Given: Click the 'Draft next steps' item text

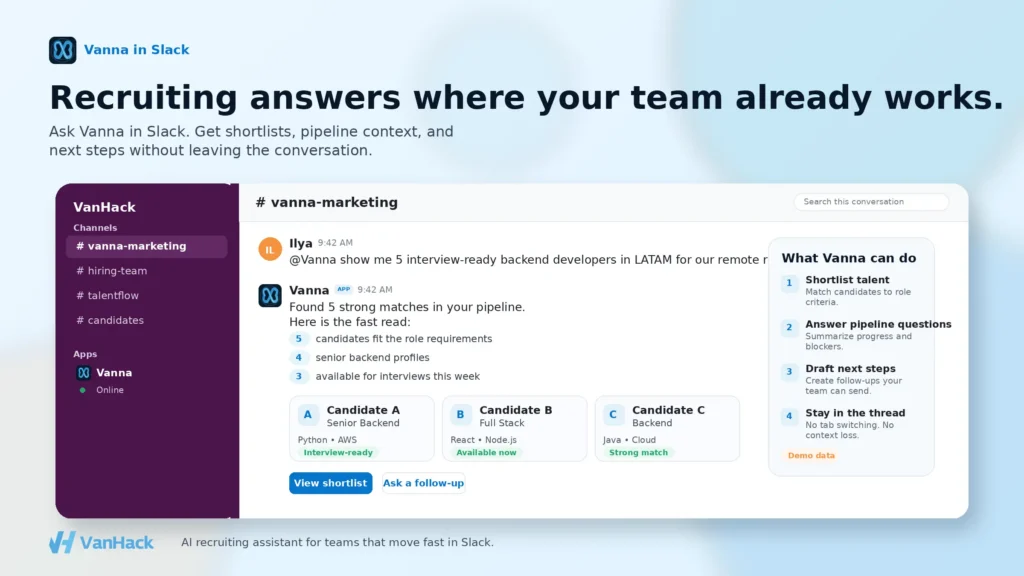Looking at the screenshot, I should tap(850, 368).
